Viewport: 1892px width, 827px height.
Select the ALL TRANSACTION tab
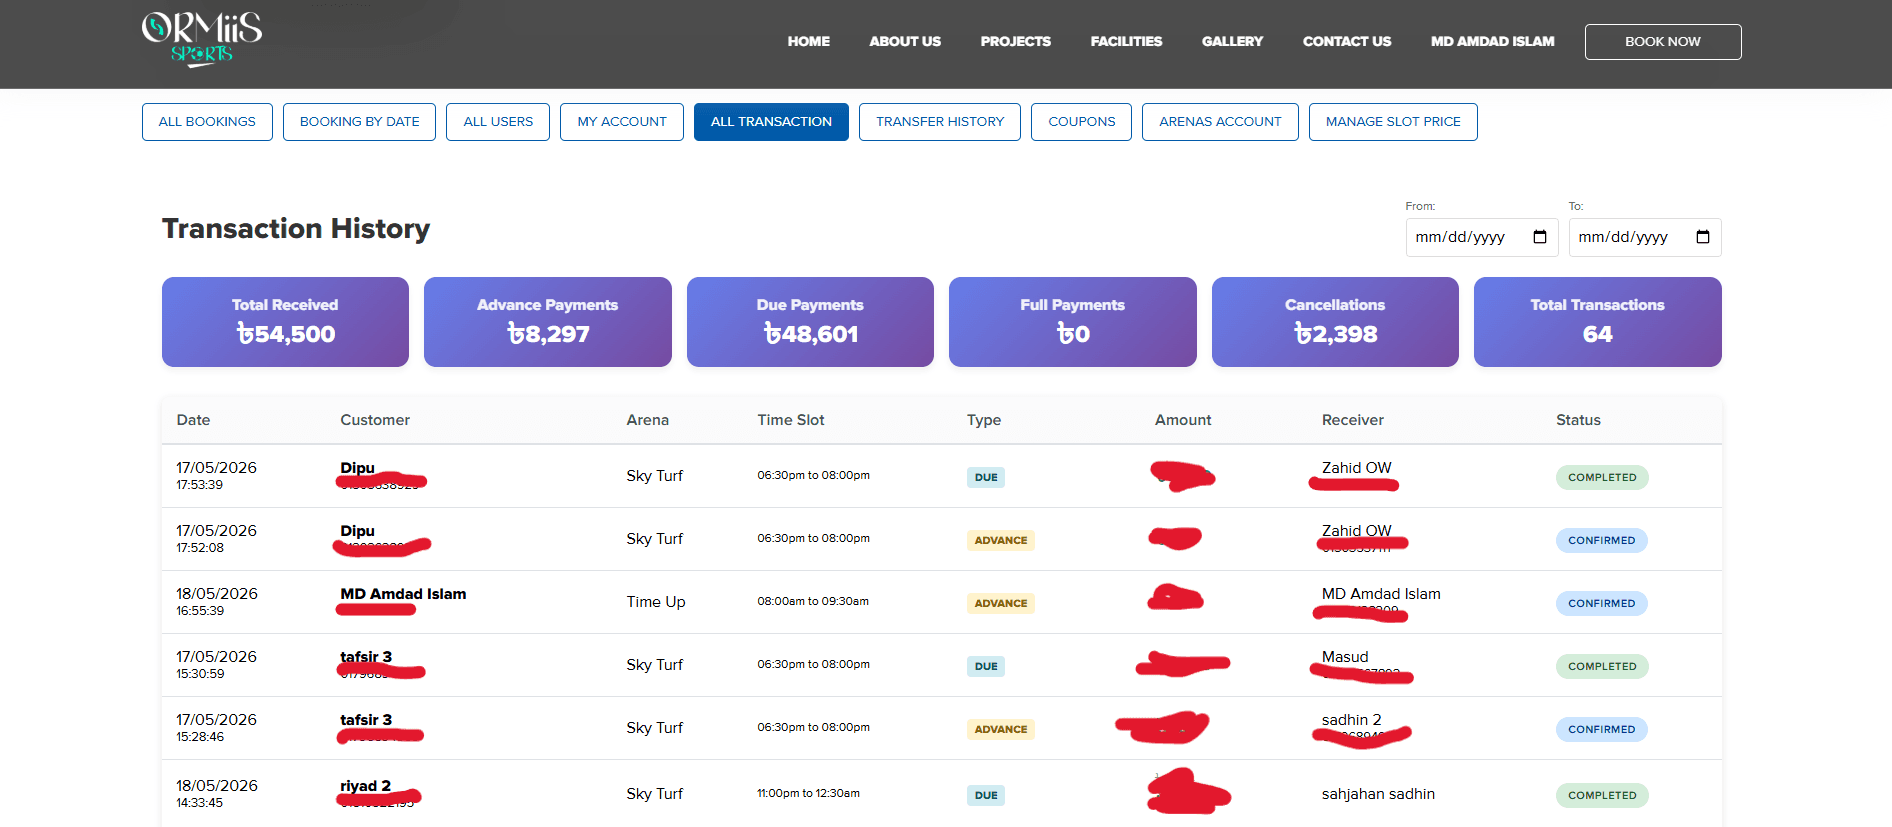click(x=771, y=122)
